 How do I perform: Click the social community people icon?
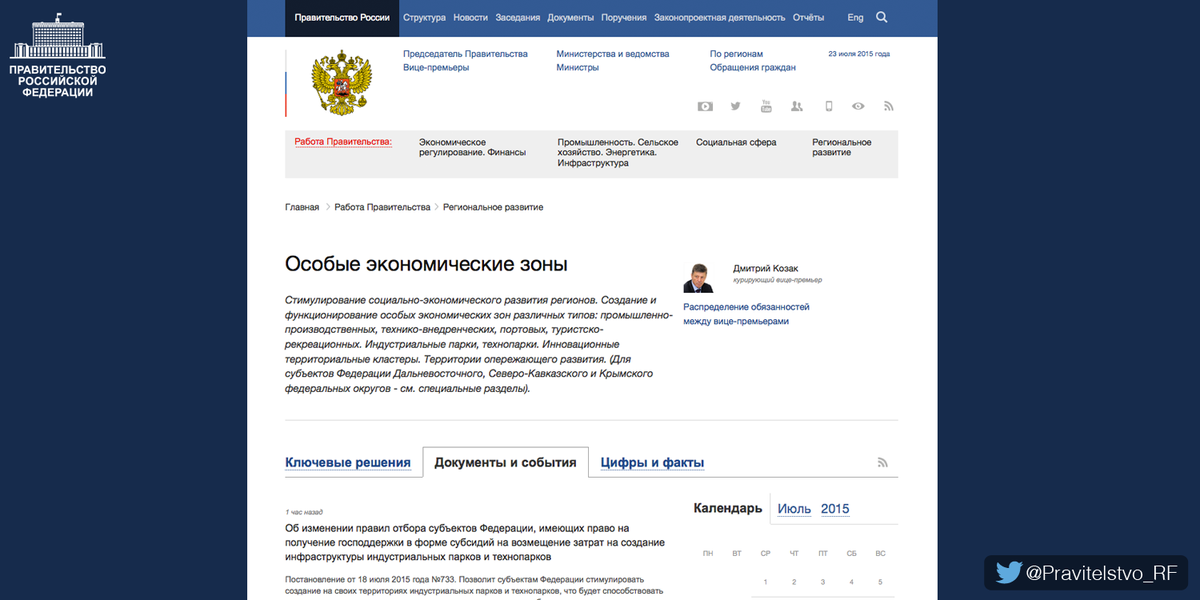pos(797,106)
